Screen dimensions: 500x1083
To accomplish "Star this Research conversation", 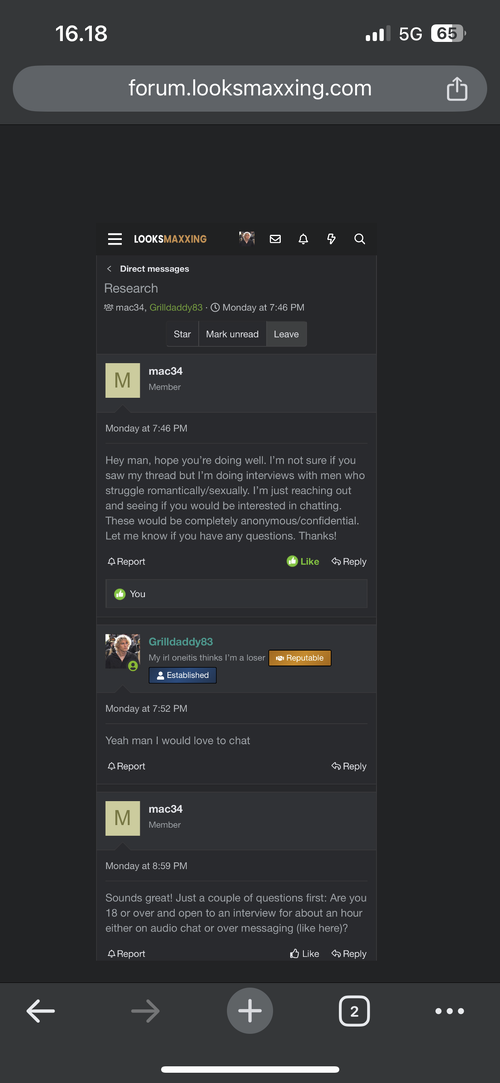I will (182, 334).
